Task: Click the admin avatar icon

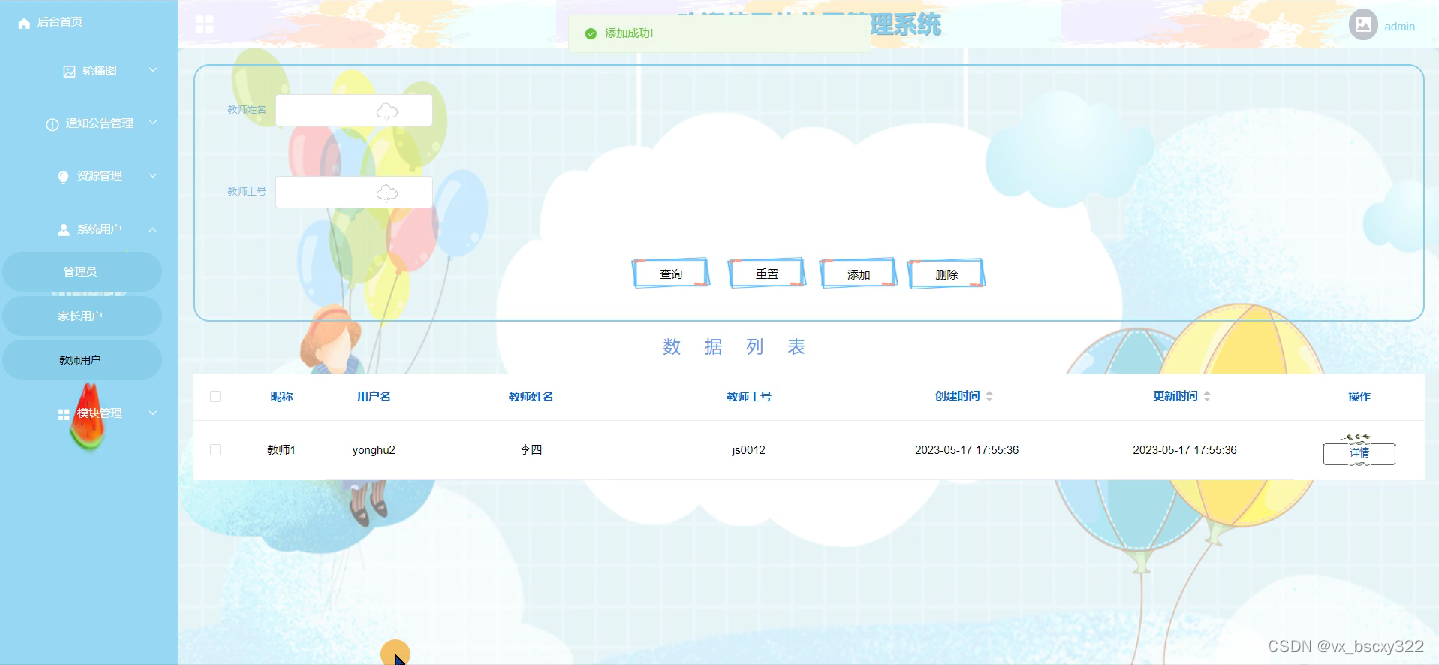Action: coord(1363,25)
